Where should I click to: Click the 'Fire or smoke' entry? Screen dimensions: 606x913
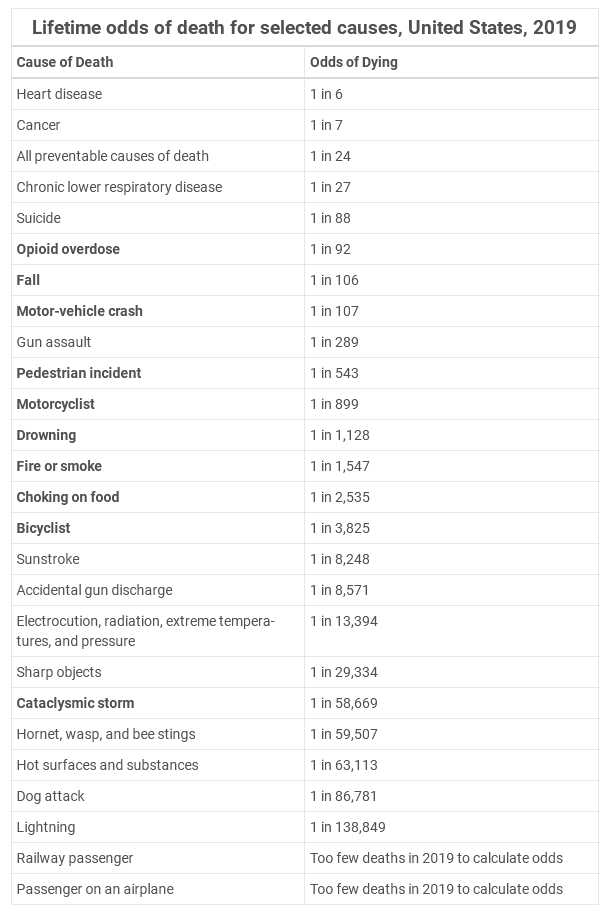(59, 466)
